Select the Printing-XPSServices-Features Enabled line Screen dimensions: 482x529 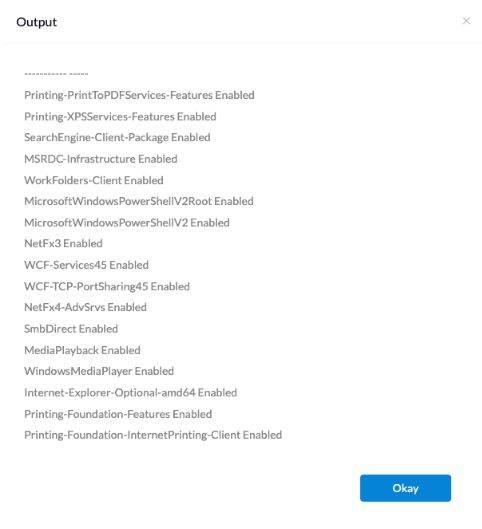(x=120, y=116)
